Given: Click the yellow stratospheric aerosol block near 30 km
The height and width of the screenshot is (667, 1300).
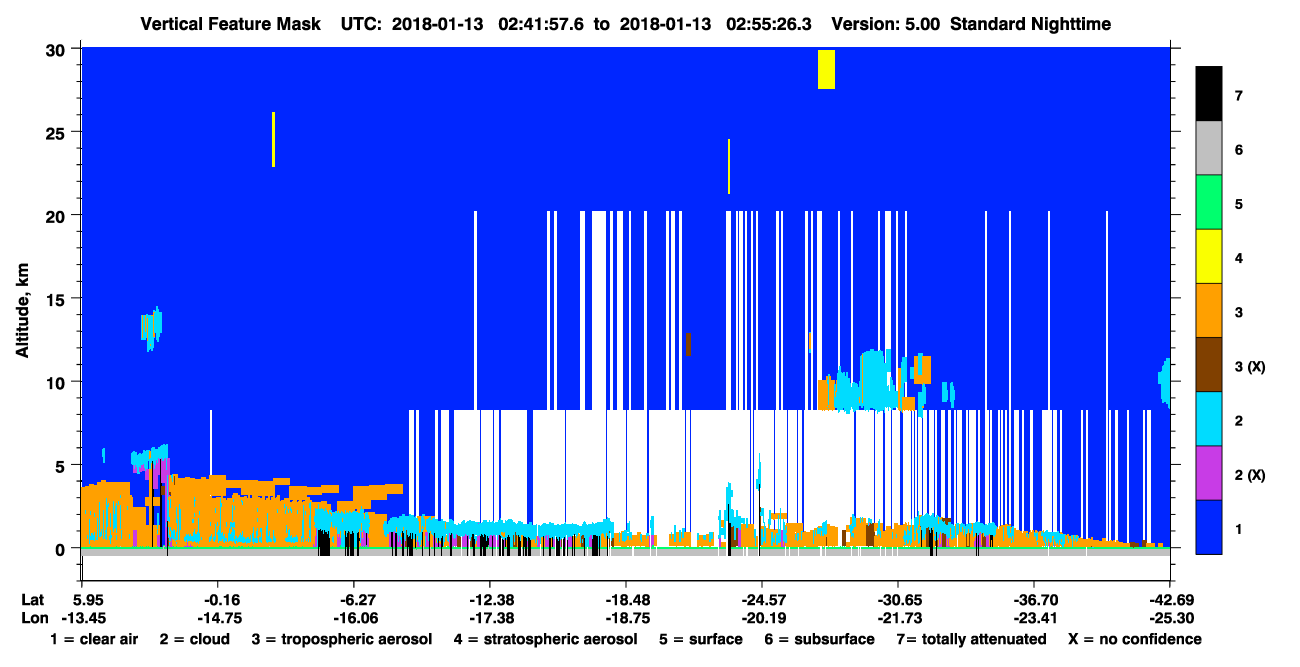Looking at the screenshot, I should (826, 69).
